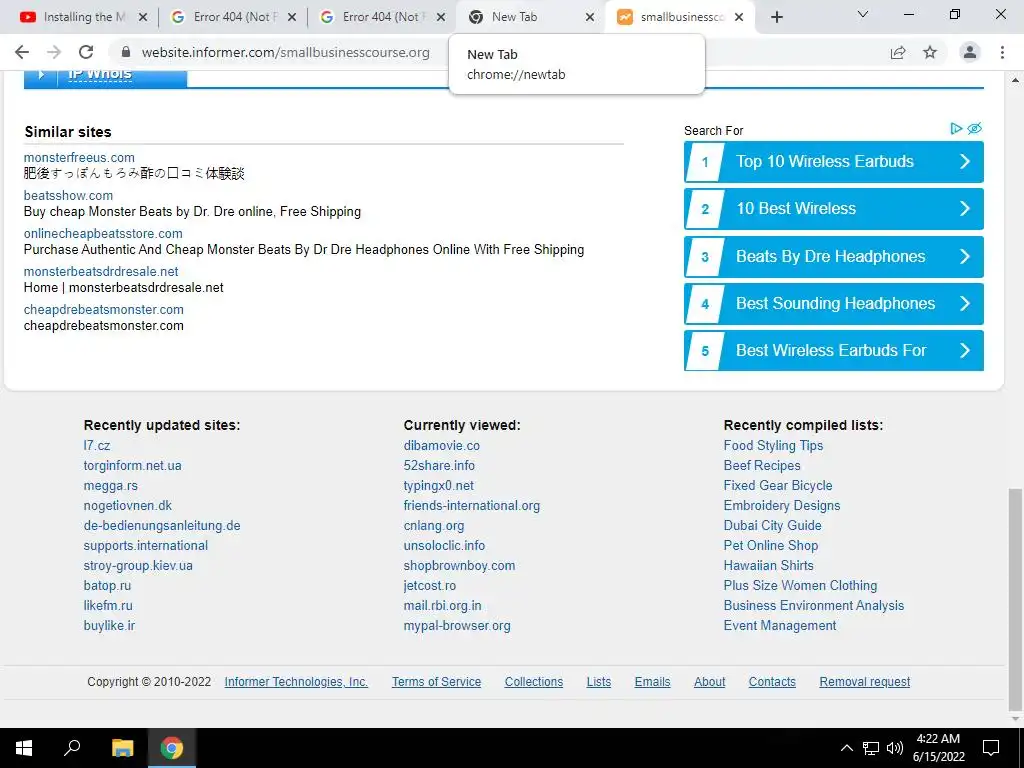Click the AdChoices triangle icon
The height and width of the screenshot is (768, 1024).
(x=956, y=129)
